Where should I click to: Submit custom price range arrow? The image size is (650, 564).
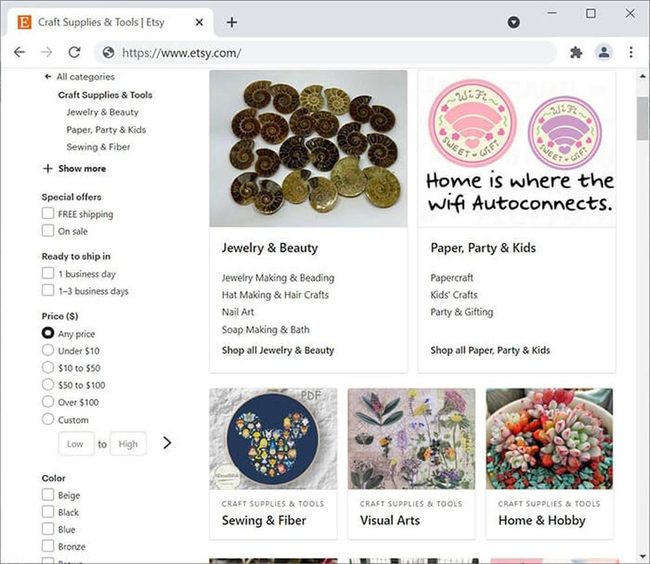tap(167, 443)
